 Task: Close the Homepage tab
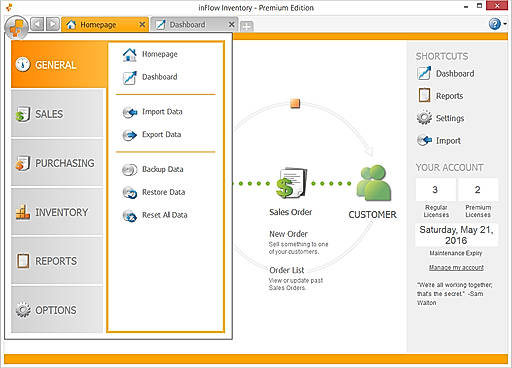[x=142, y=25]
